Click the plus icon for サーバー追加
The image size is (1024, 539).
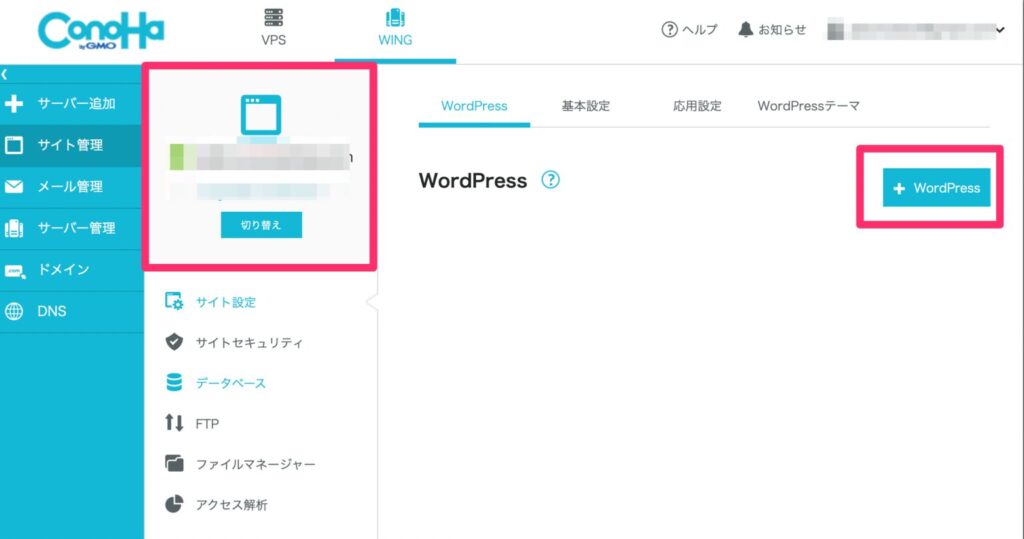pyautogui.click(x=14, y=103)
